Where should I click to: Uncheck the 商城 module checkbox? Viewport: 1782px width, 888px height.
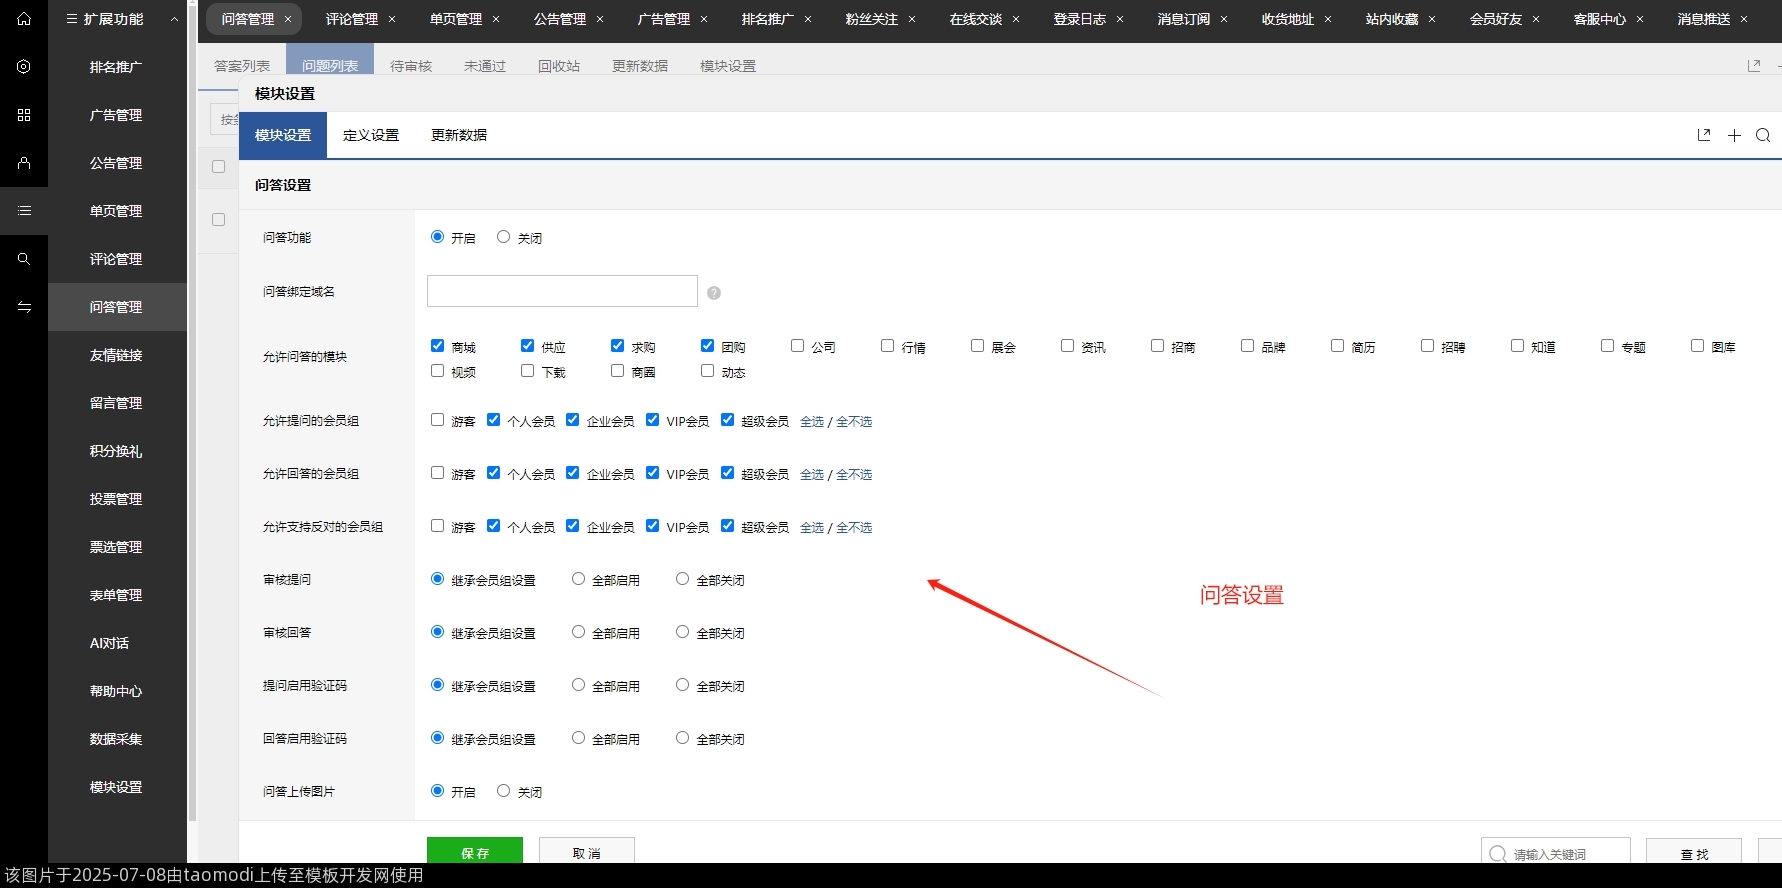point(437,346)
